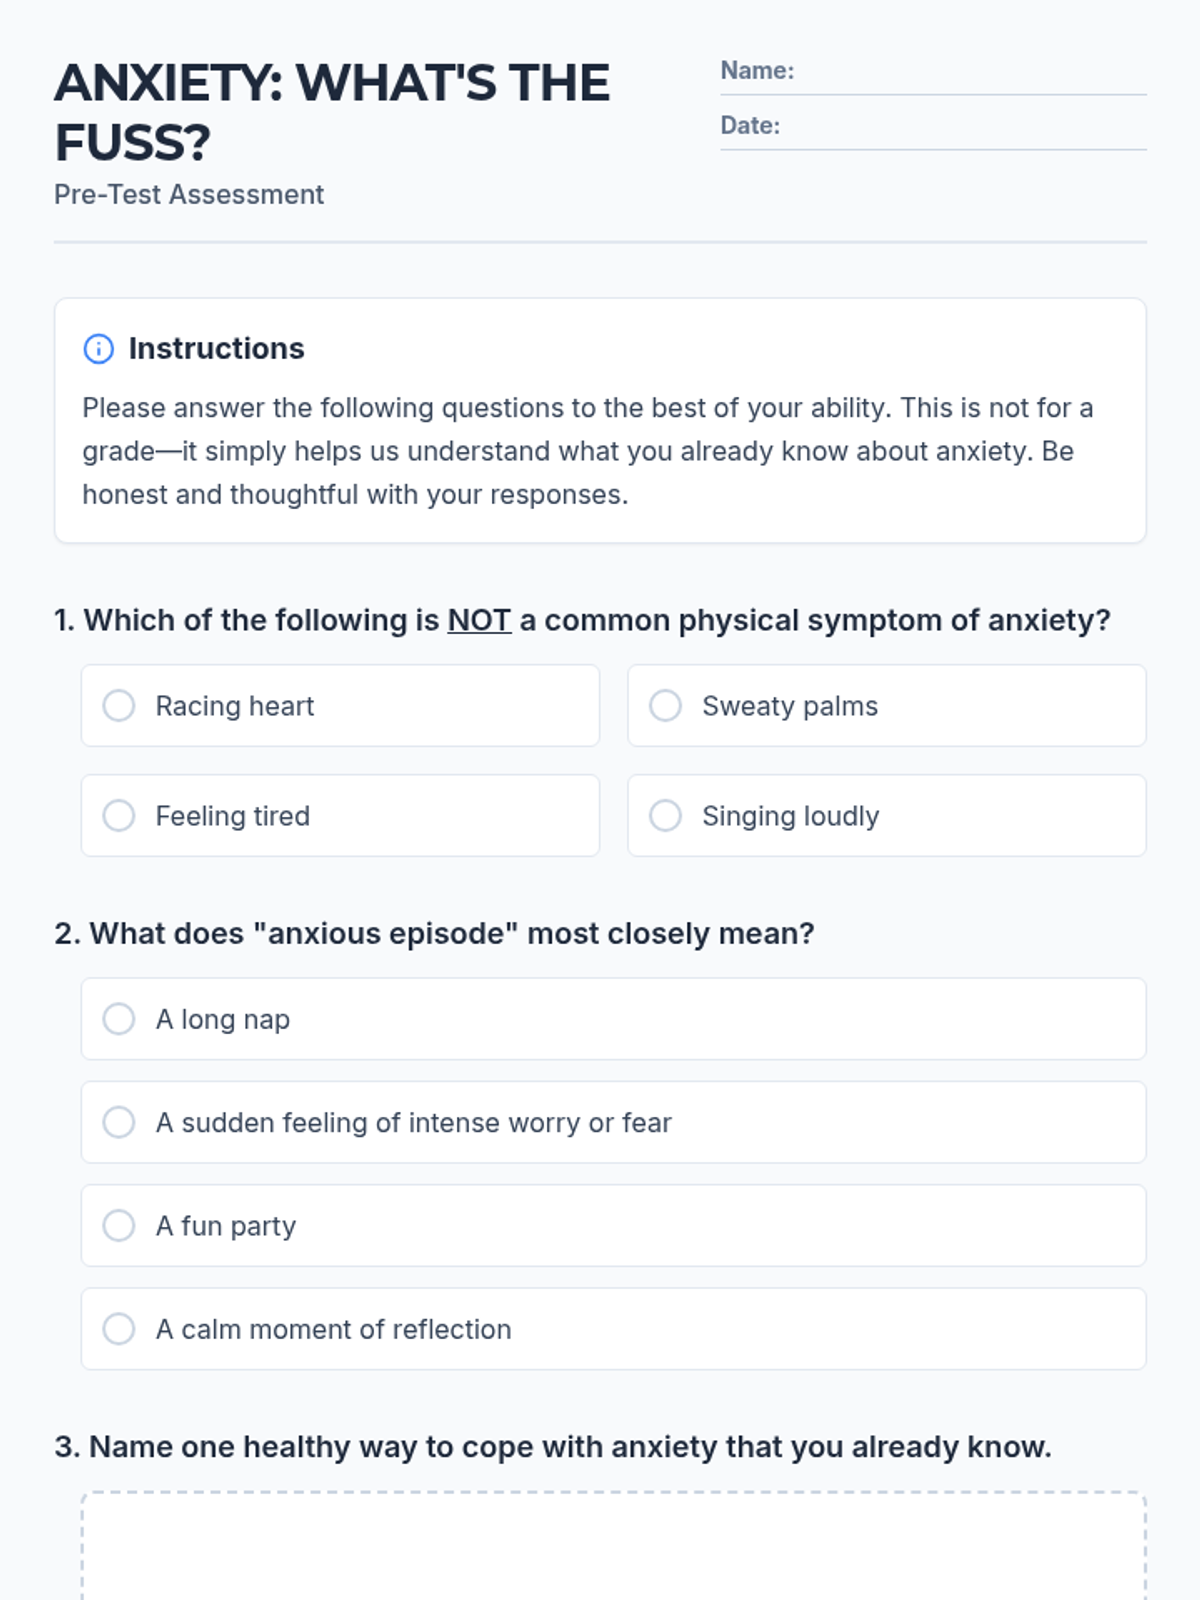Click the Instructions info icon

(x=98, y=349)
